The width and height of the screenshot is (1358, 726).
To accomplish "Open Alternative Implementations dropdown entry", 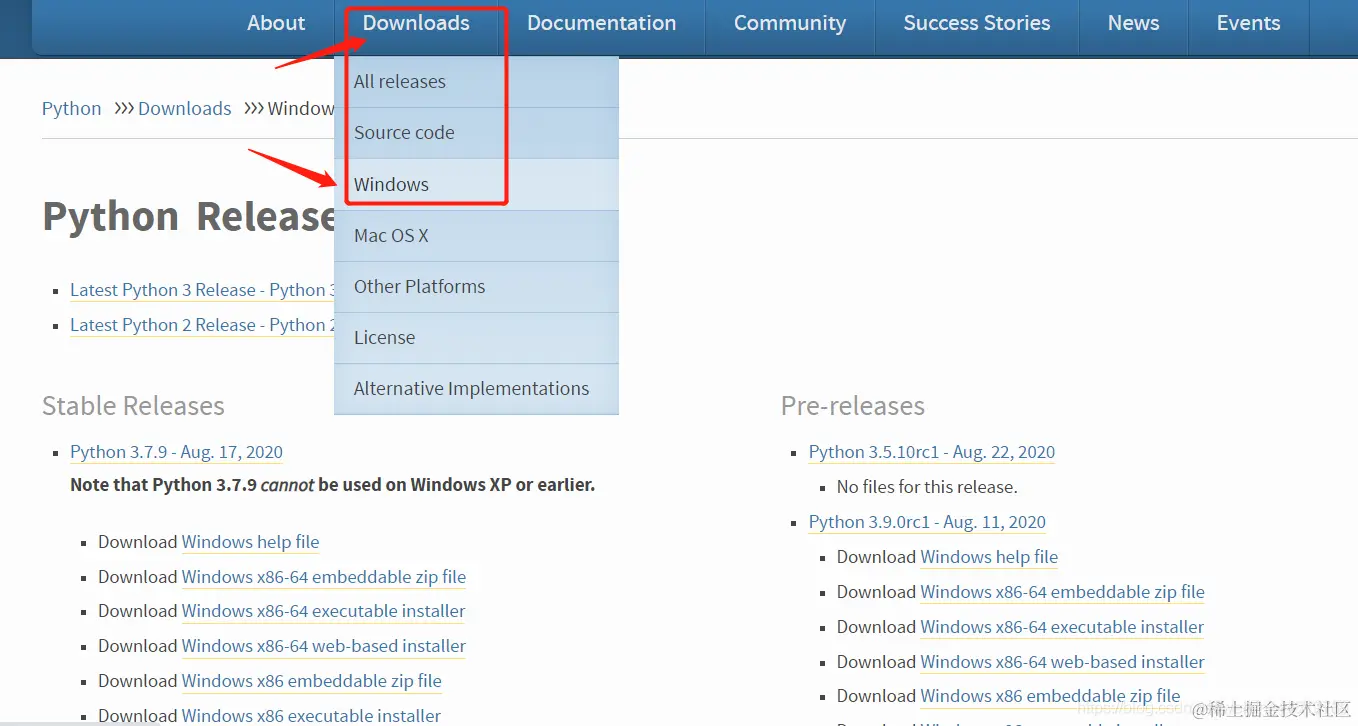I will [476, 389].
